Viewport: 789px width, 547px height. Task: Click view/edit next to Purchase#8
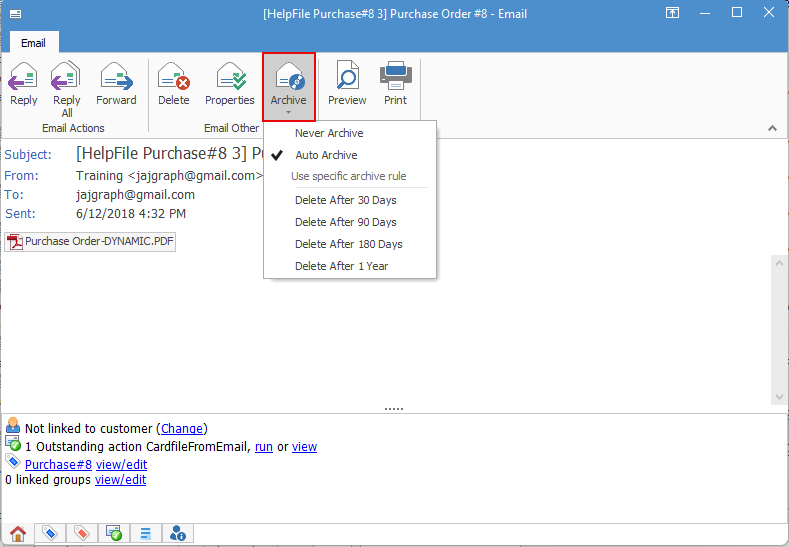tap(122, 464)
